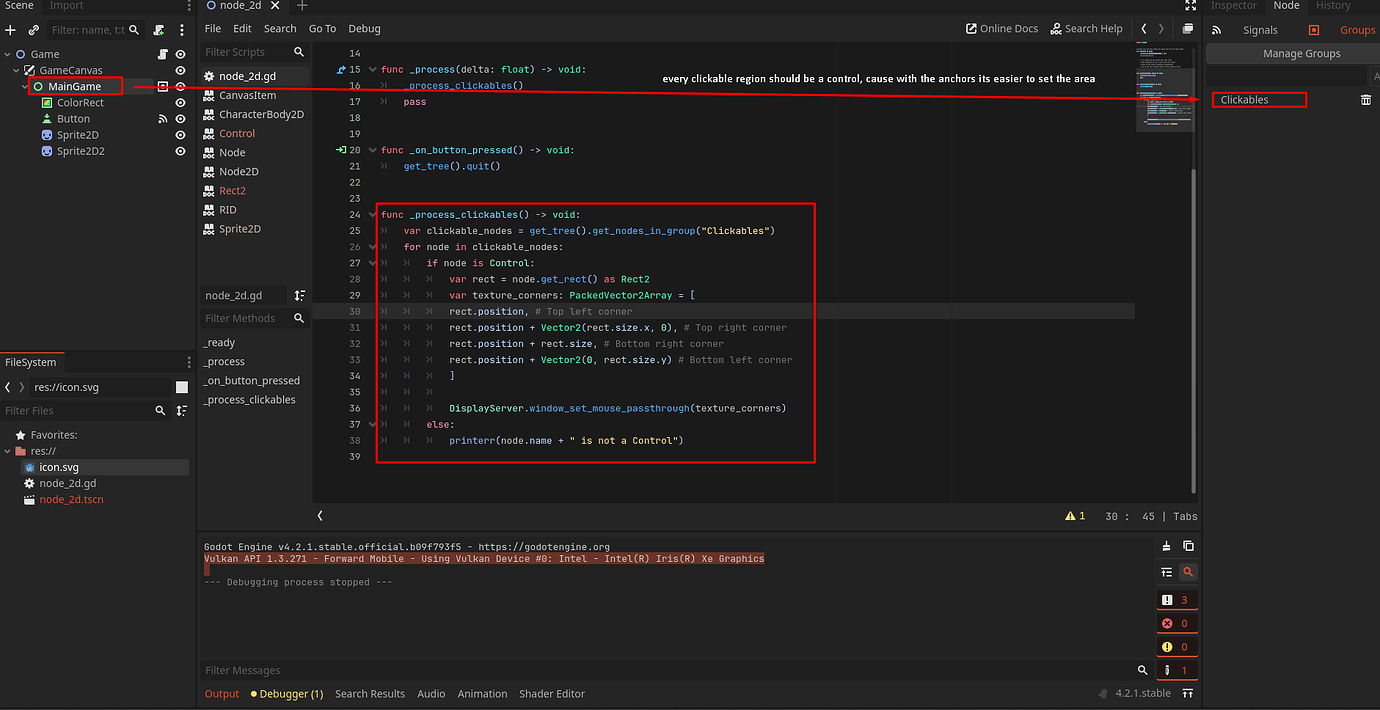The width and height of the screenshot is (1380, 710).
Task: Hide the GameCanvas node using its eye icon
Action: pos(180,70)
